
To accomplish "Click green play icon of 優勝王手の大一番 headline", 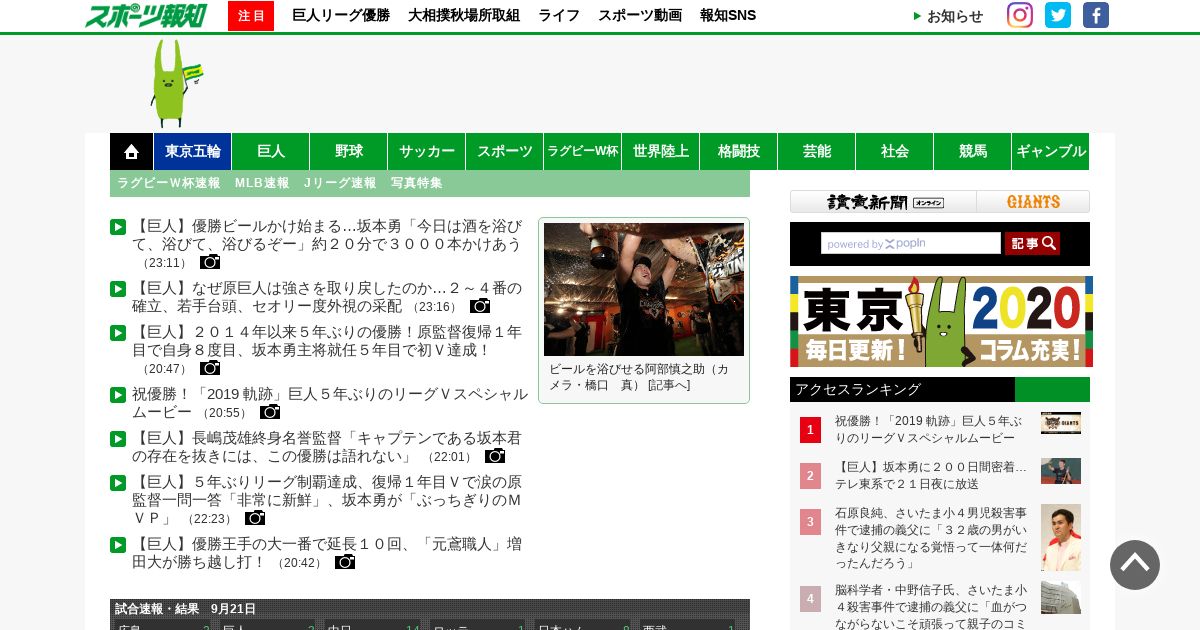I will 118,545.
